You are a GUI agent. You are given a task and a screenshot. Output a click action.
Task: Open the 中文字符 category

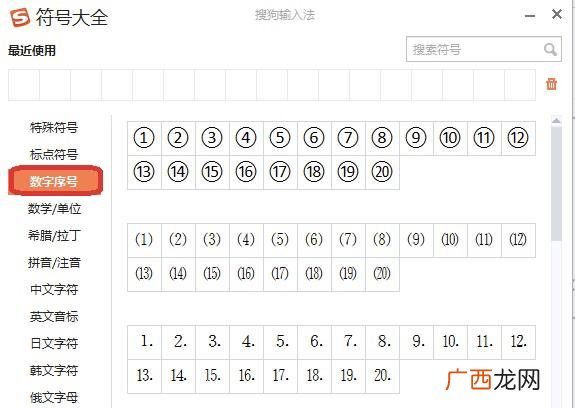54,290
